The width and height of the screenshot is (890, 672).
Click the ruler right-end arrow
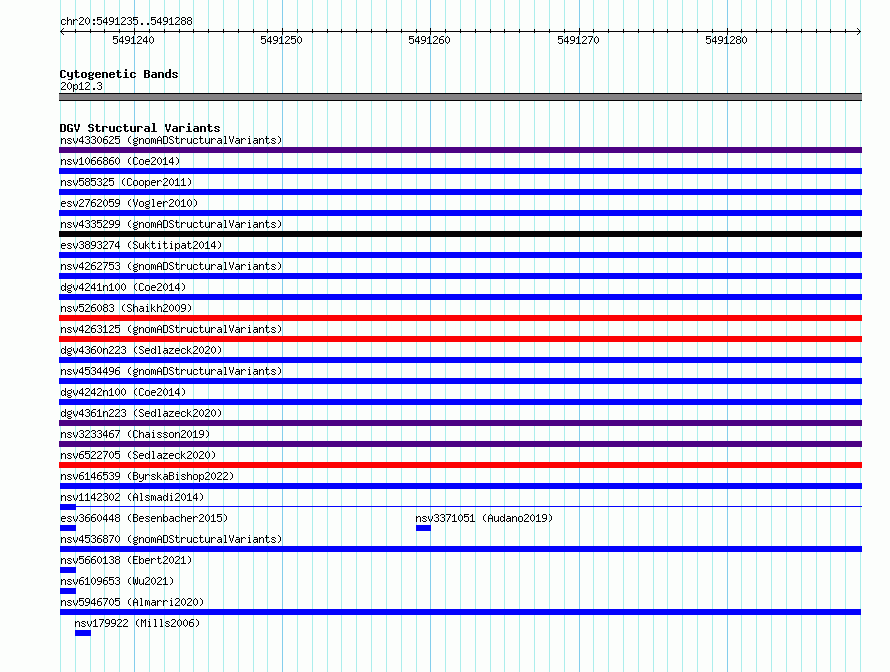[859, 31]
